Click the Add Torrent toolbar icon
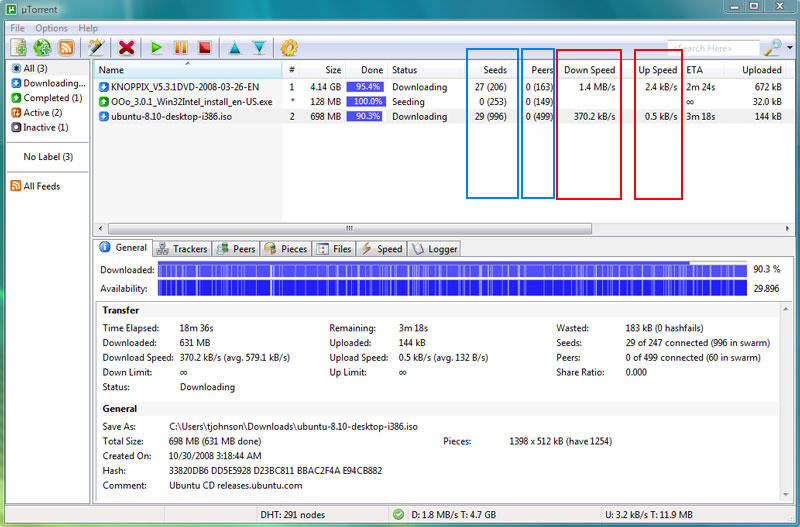The image size is (800, 527). (x=19, y=47)
